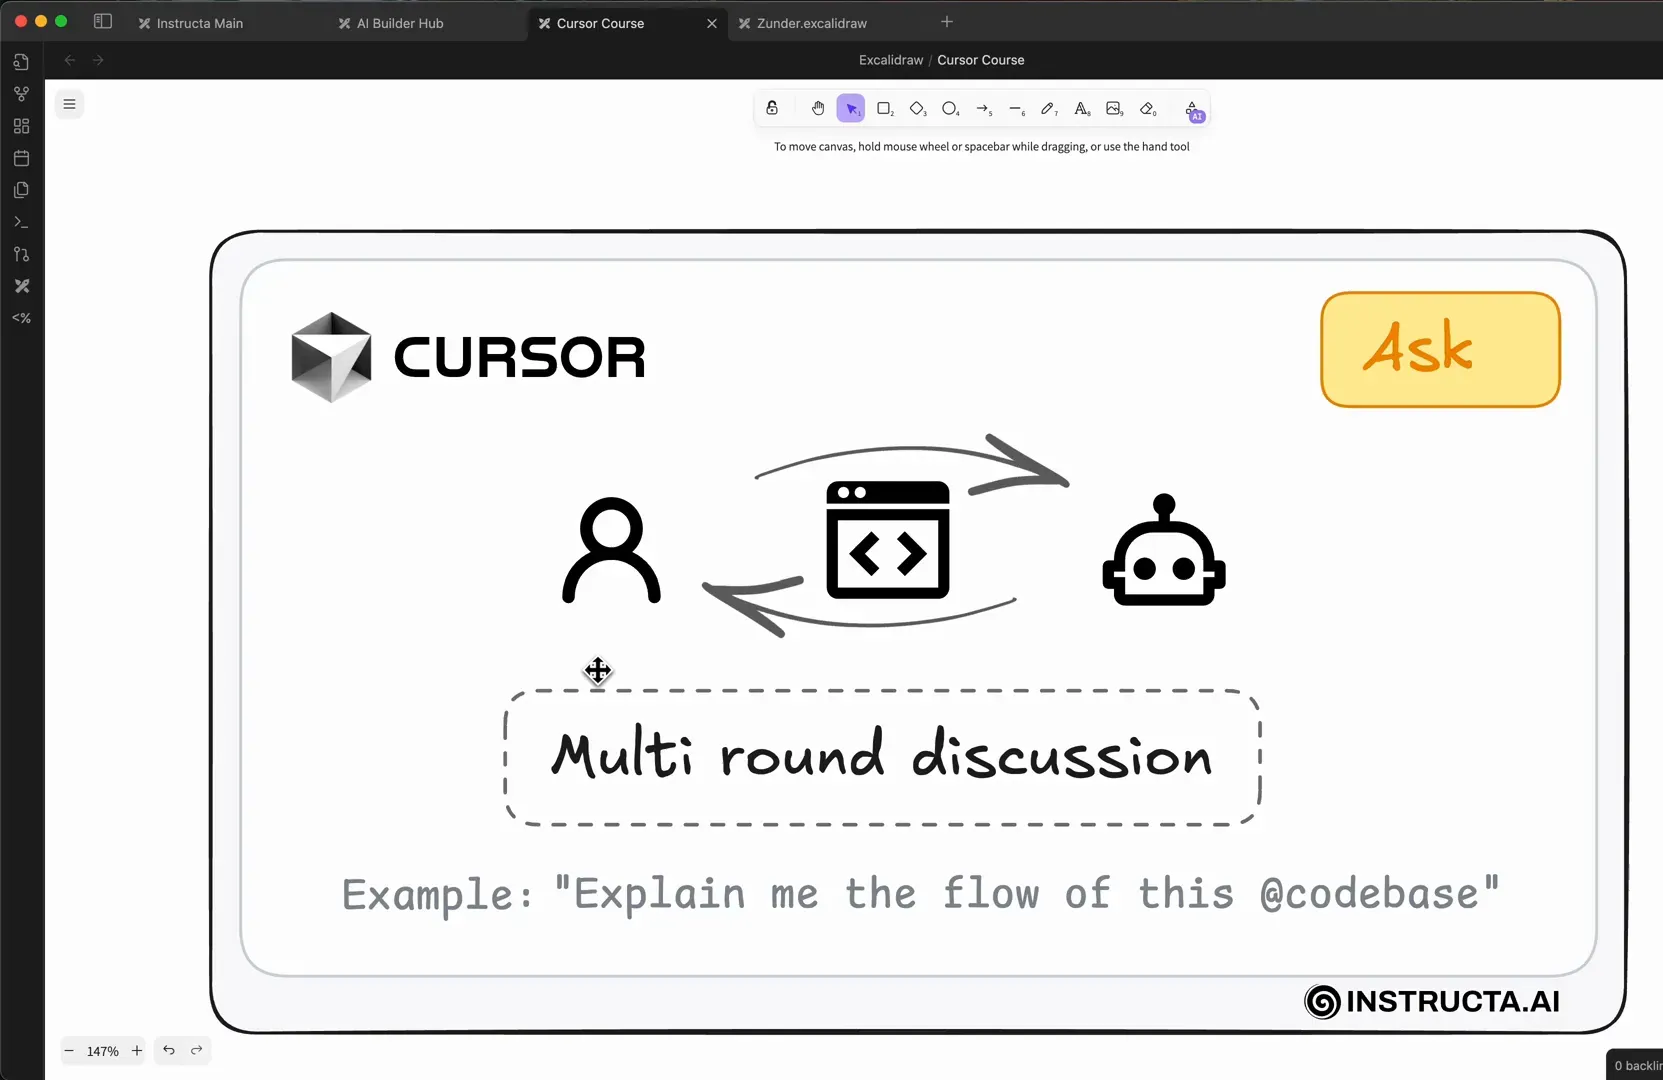Pick the freehand Draw pencil tool
This screenshot has width=1663, height=1080.
[1048, 108]
